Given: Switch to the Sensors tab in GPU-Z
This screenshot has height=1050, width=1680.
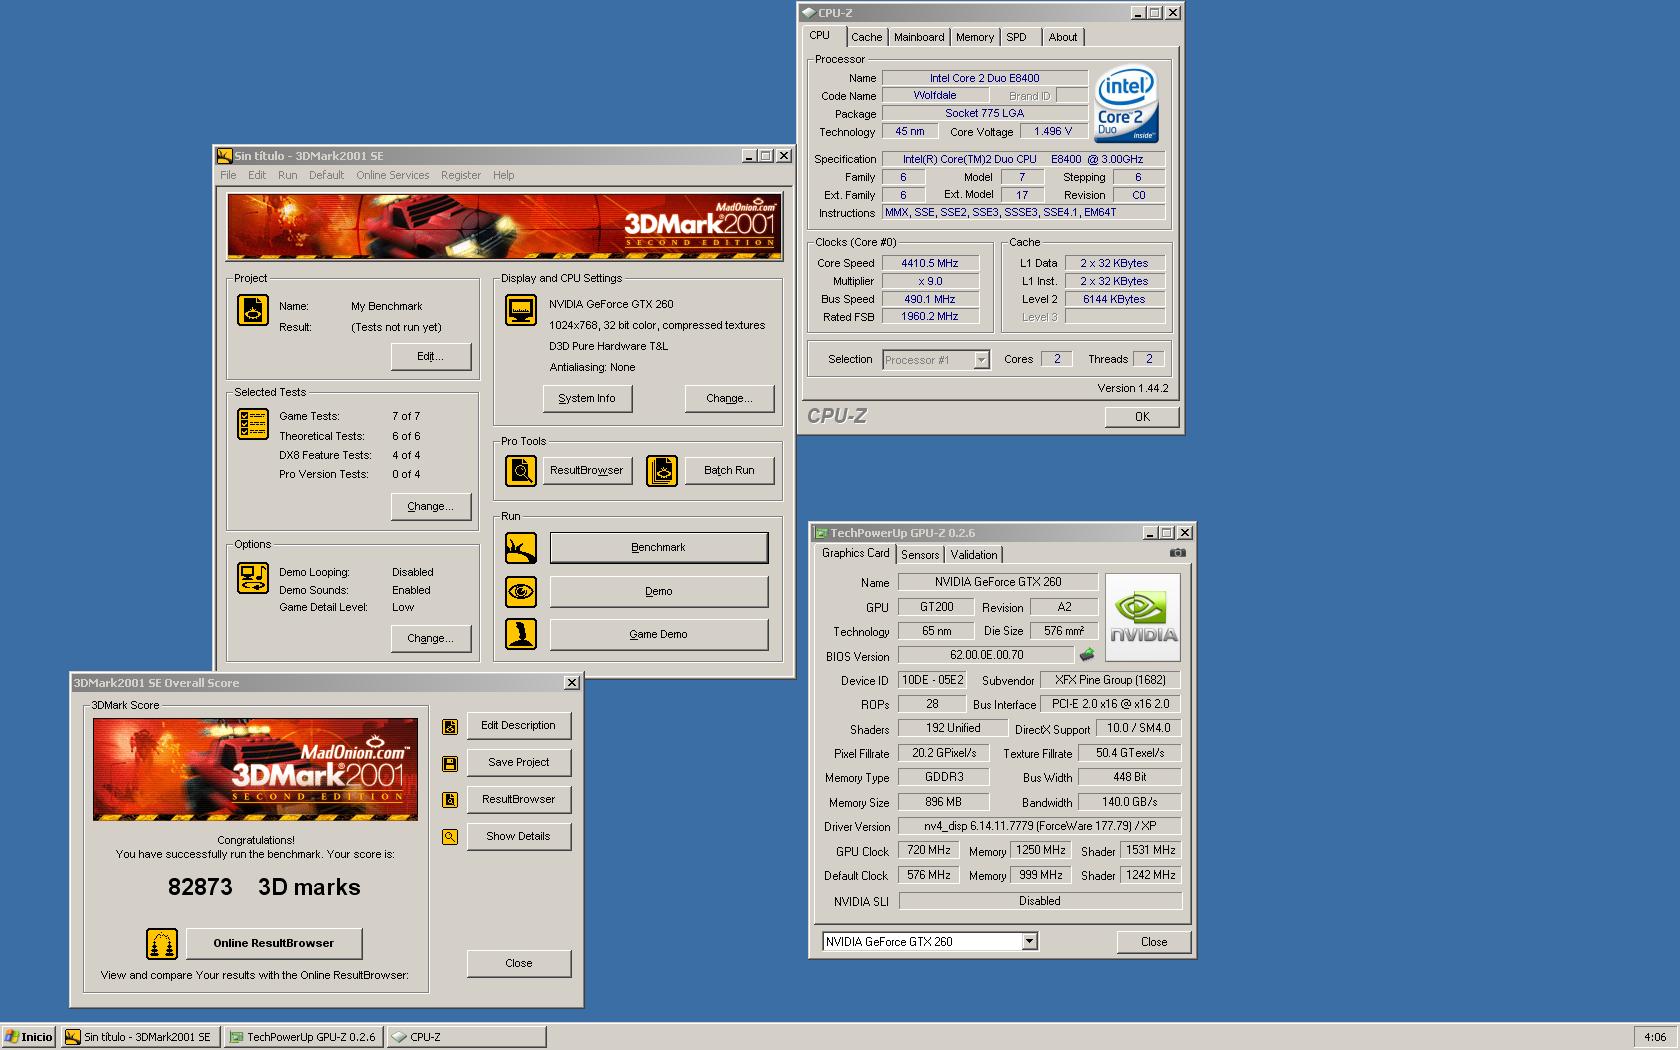Looking at the screenshot, I should [920, 555].
